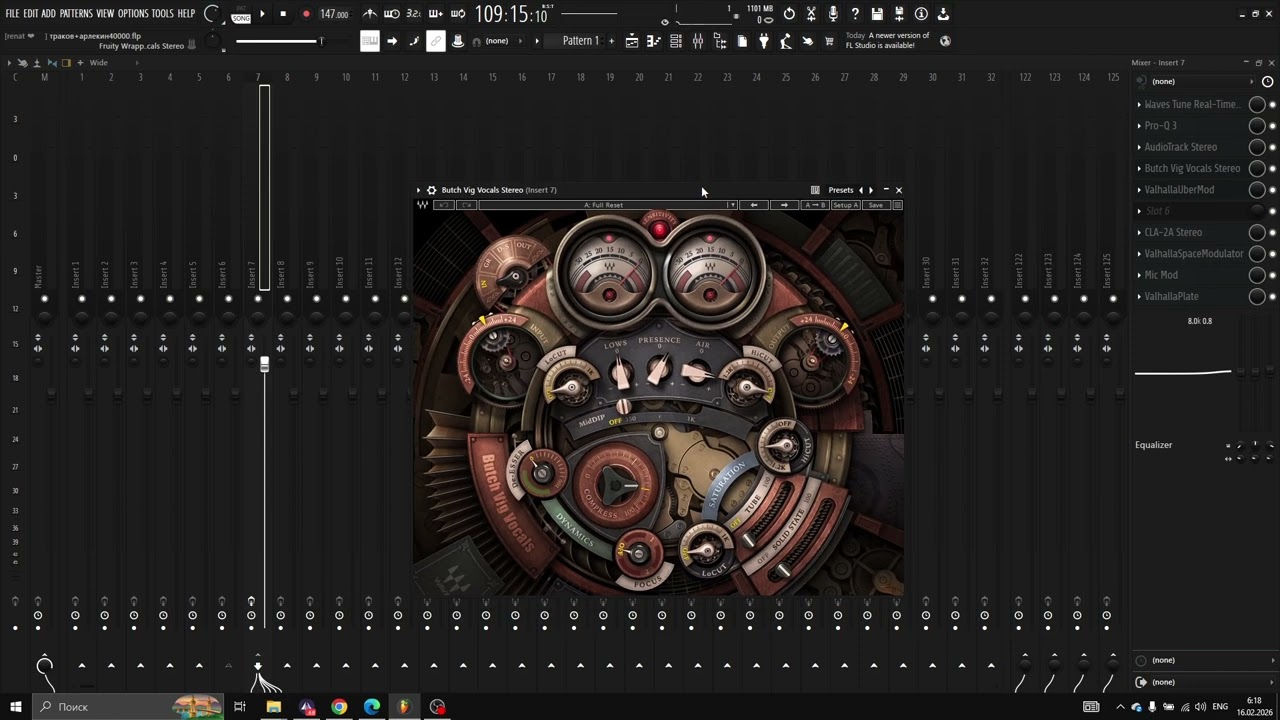The height and width of the screenshot is (720, 1280).
Task: Open Butch Vig Vocals plugin options gear
Action: coord(431,190)
